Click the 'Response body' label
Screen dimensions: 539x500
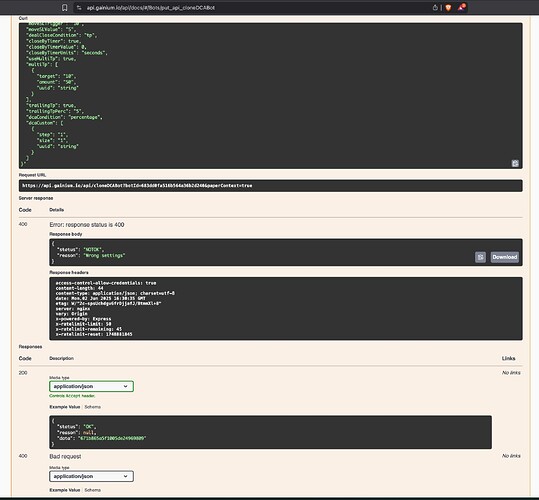click(66, 234)
